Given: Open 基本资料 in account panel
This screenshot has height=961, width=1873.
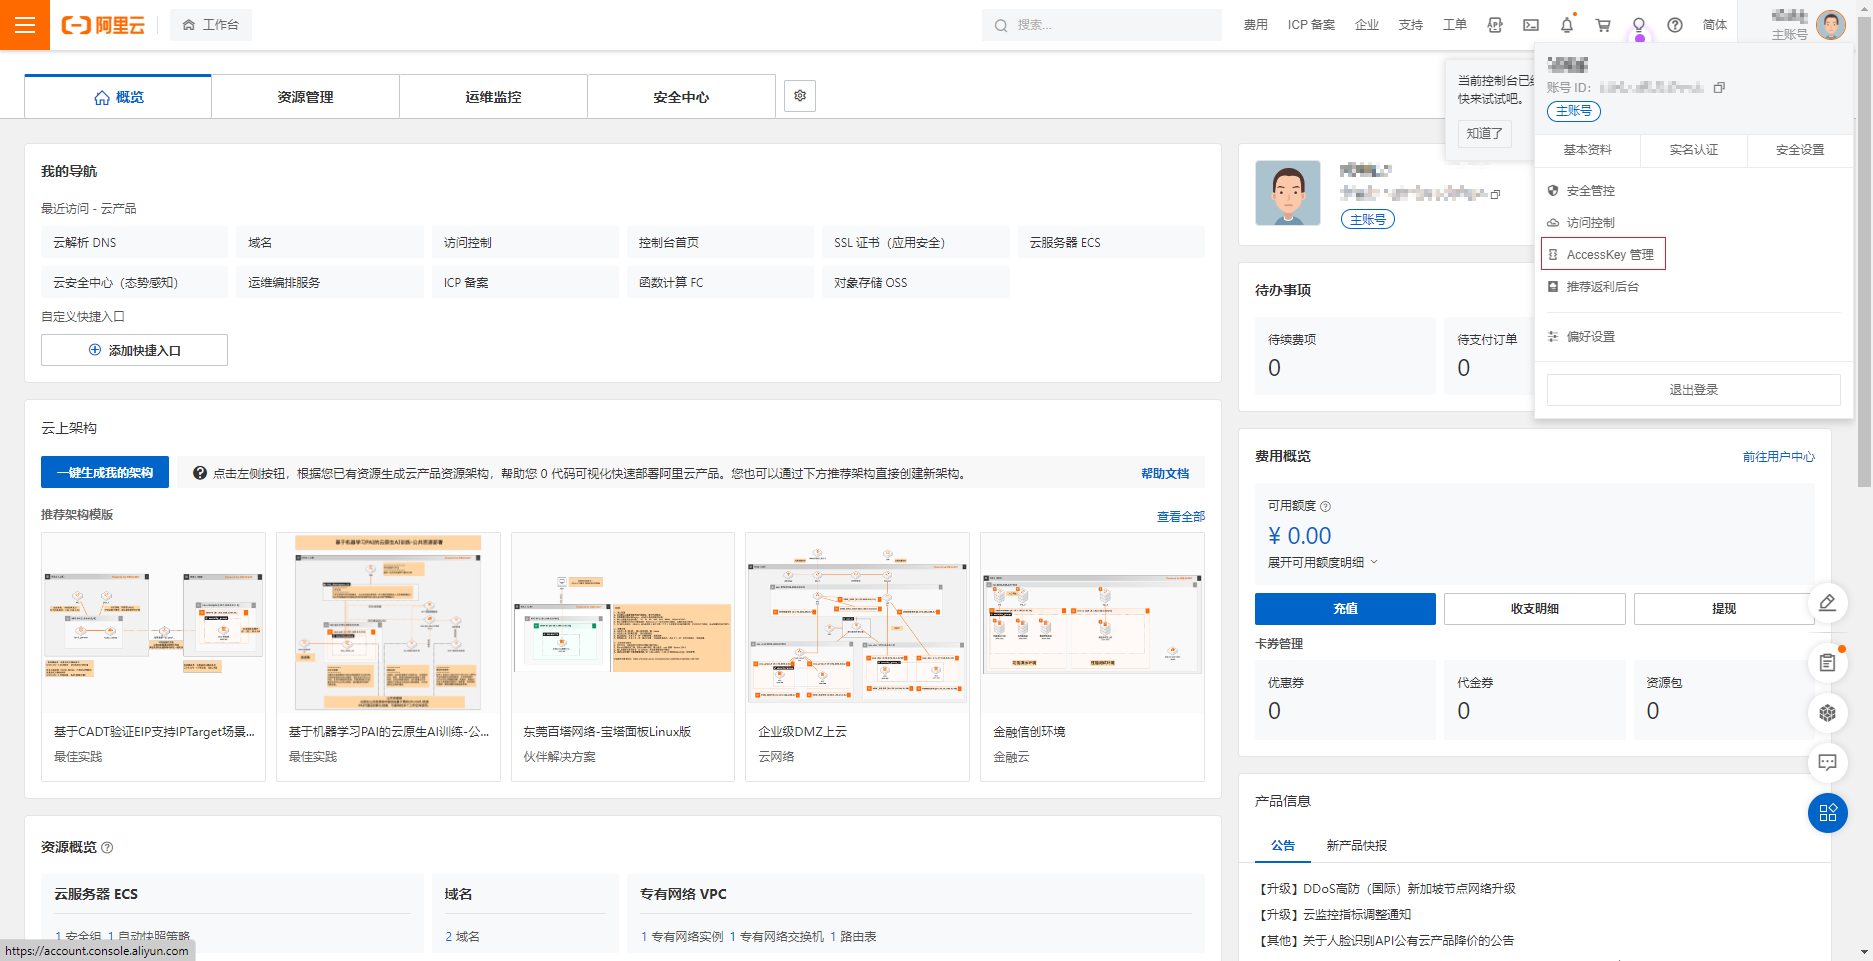Looking at the screenshot, I should (1587, 150).
